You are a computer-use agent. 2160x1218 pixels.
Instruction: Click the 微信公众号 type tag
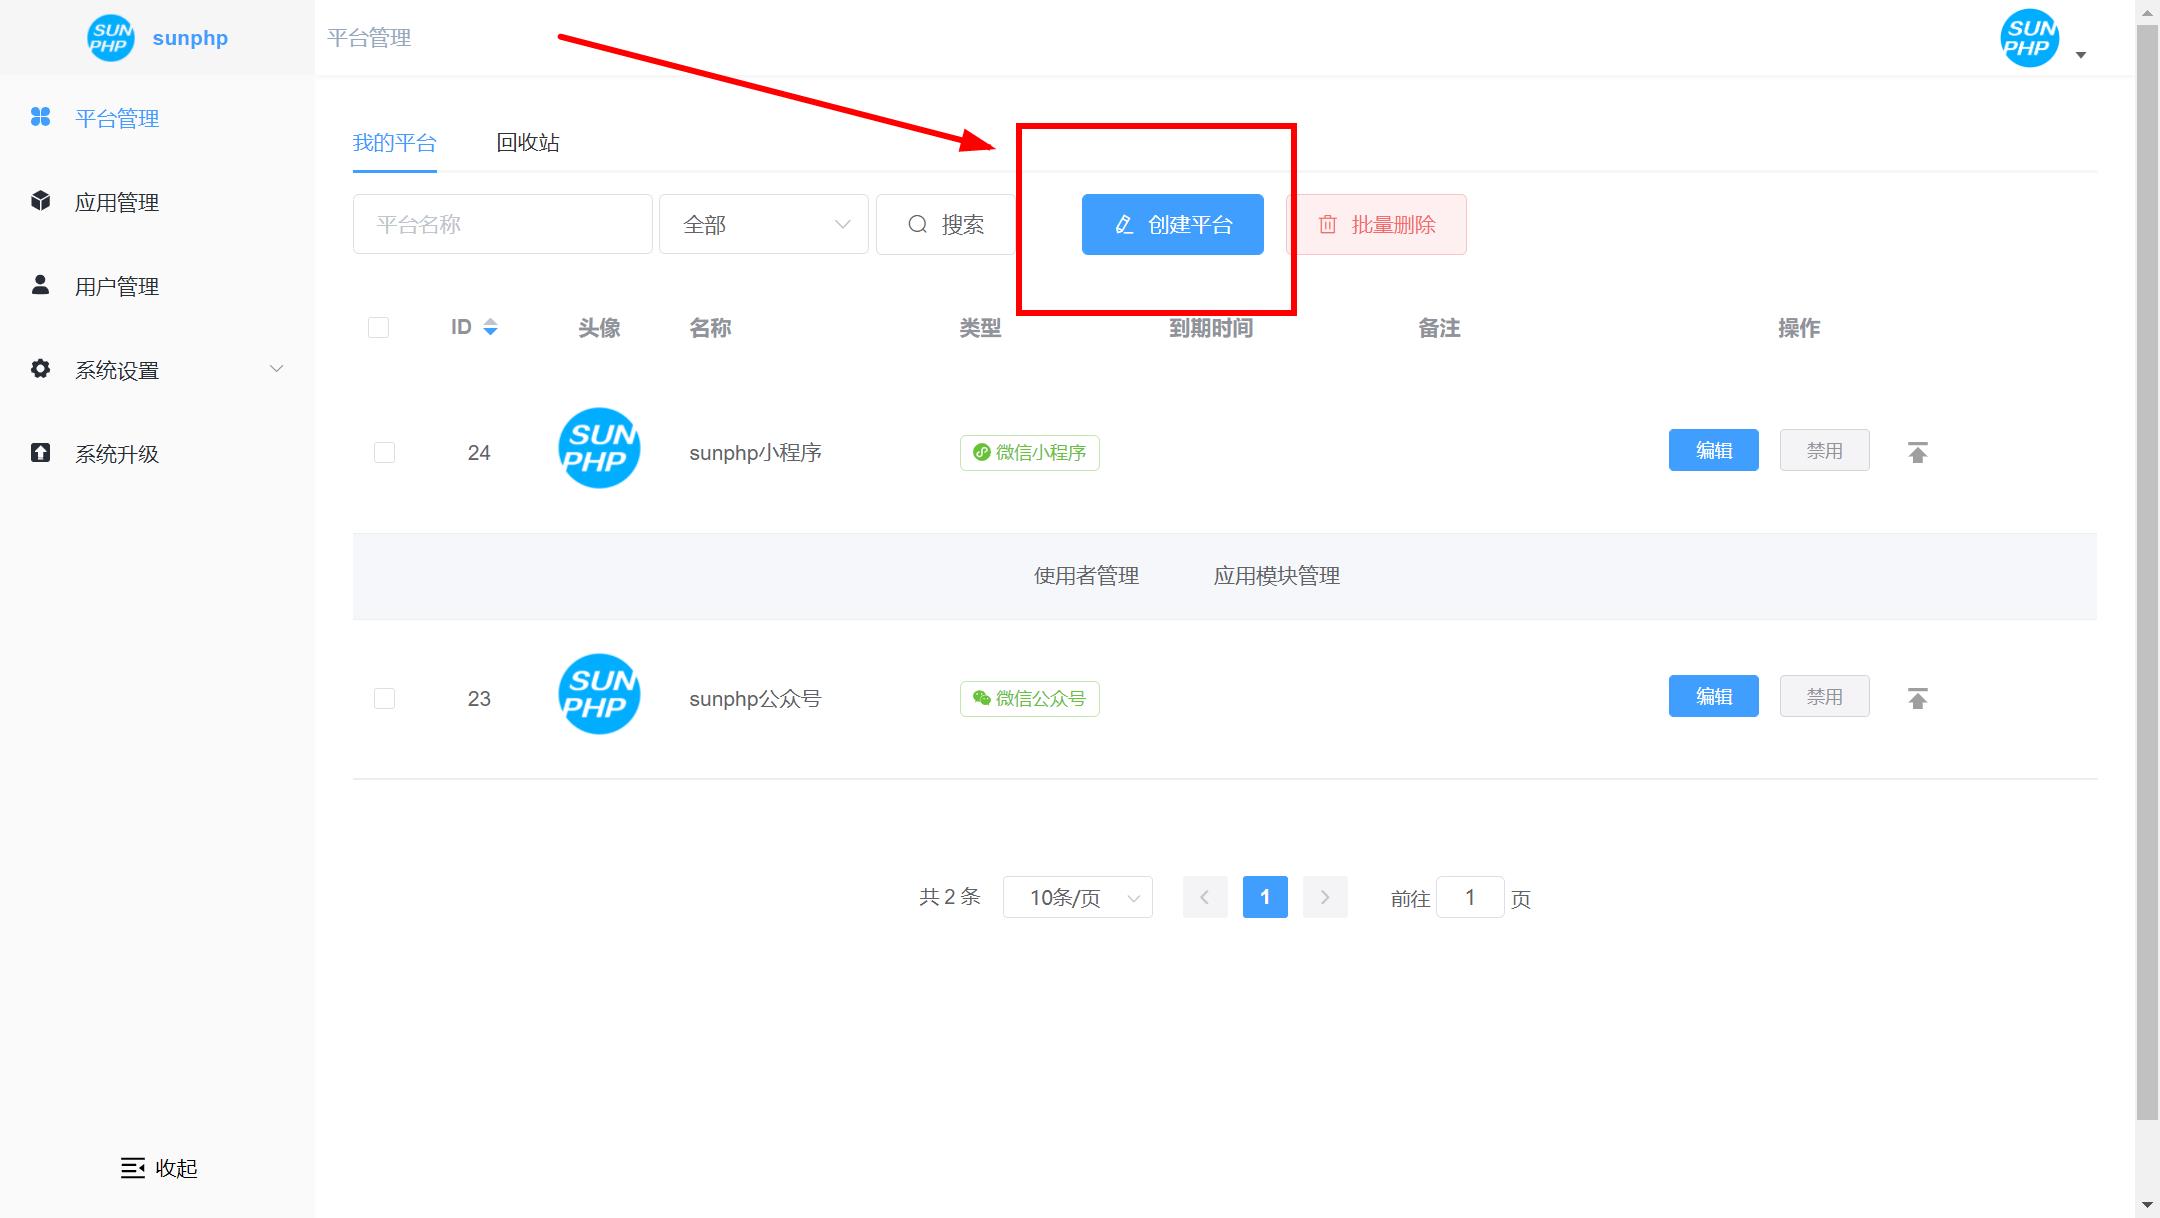point(1030,699)
